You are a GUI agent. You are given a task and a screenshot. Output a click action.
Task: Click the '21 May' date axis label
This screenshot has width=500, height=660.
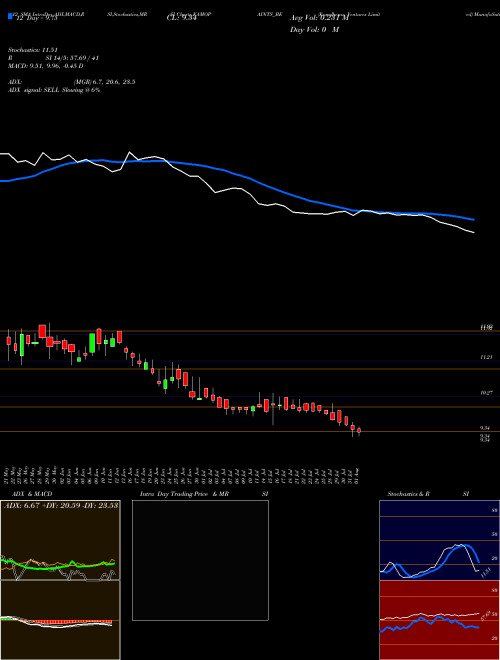8,475
